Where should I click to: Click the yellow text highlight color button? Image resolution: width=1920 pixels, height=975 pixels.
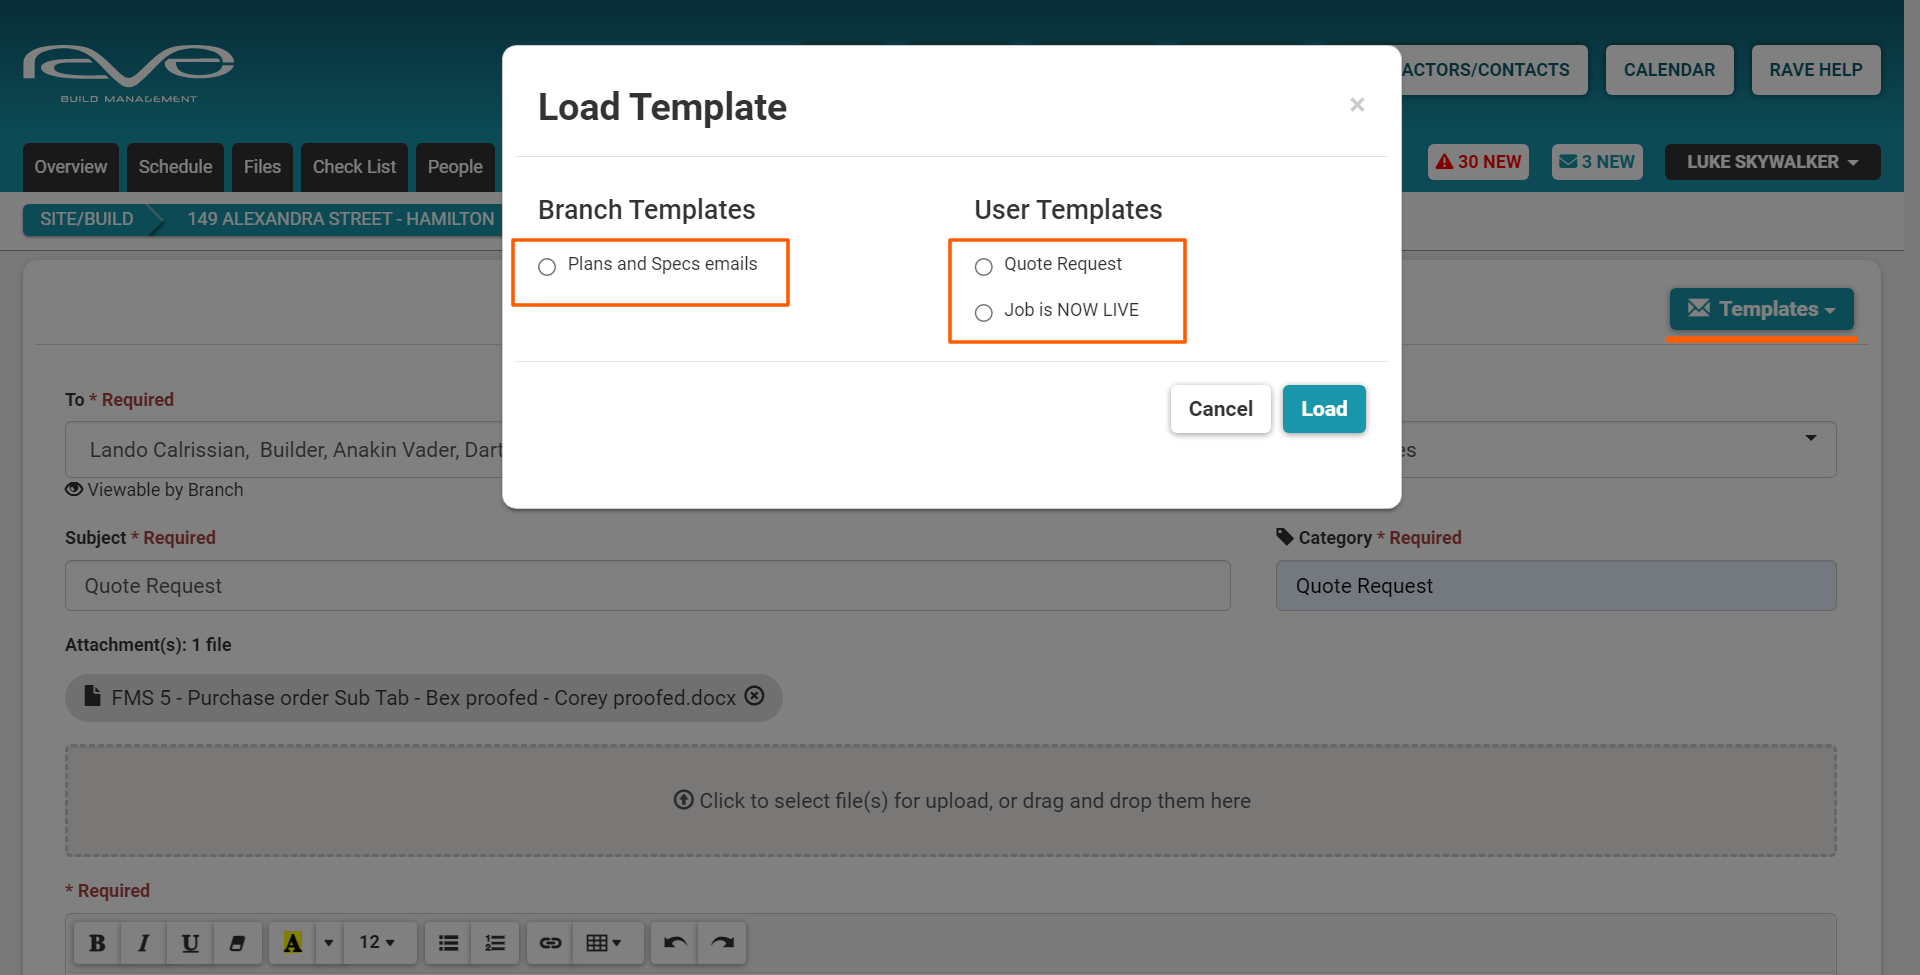pyautogui.click(x=292, y=943)
